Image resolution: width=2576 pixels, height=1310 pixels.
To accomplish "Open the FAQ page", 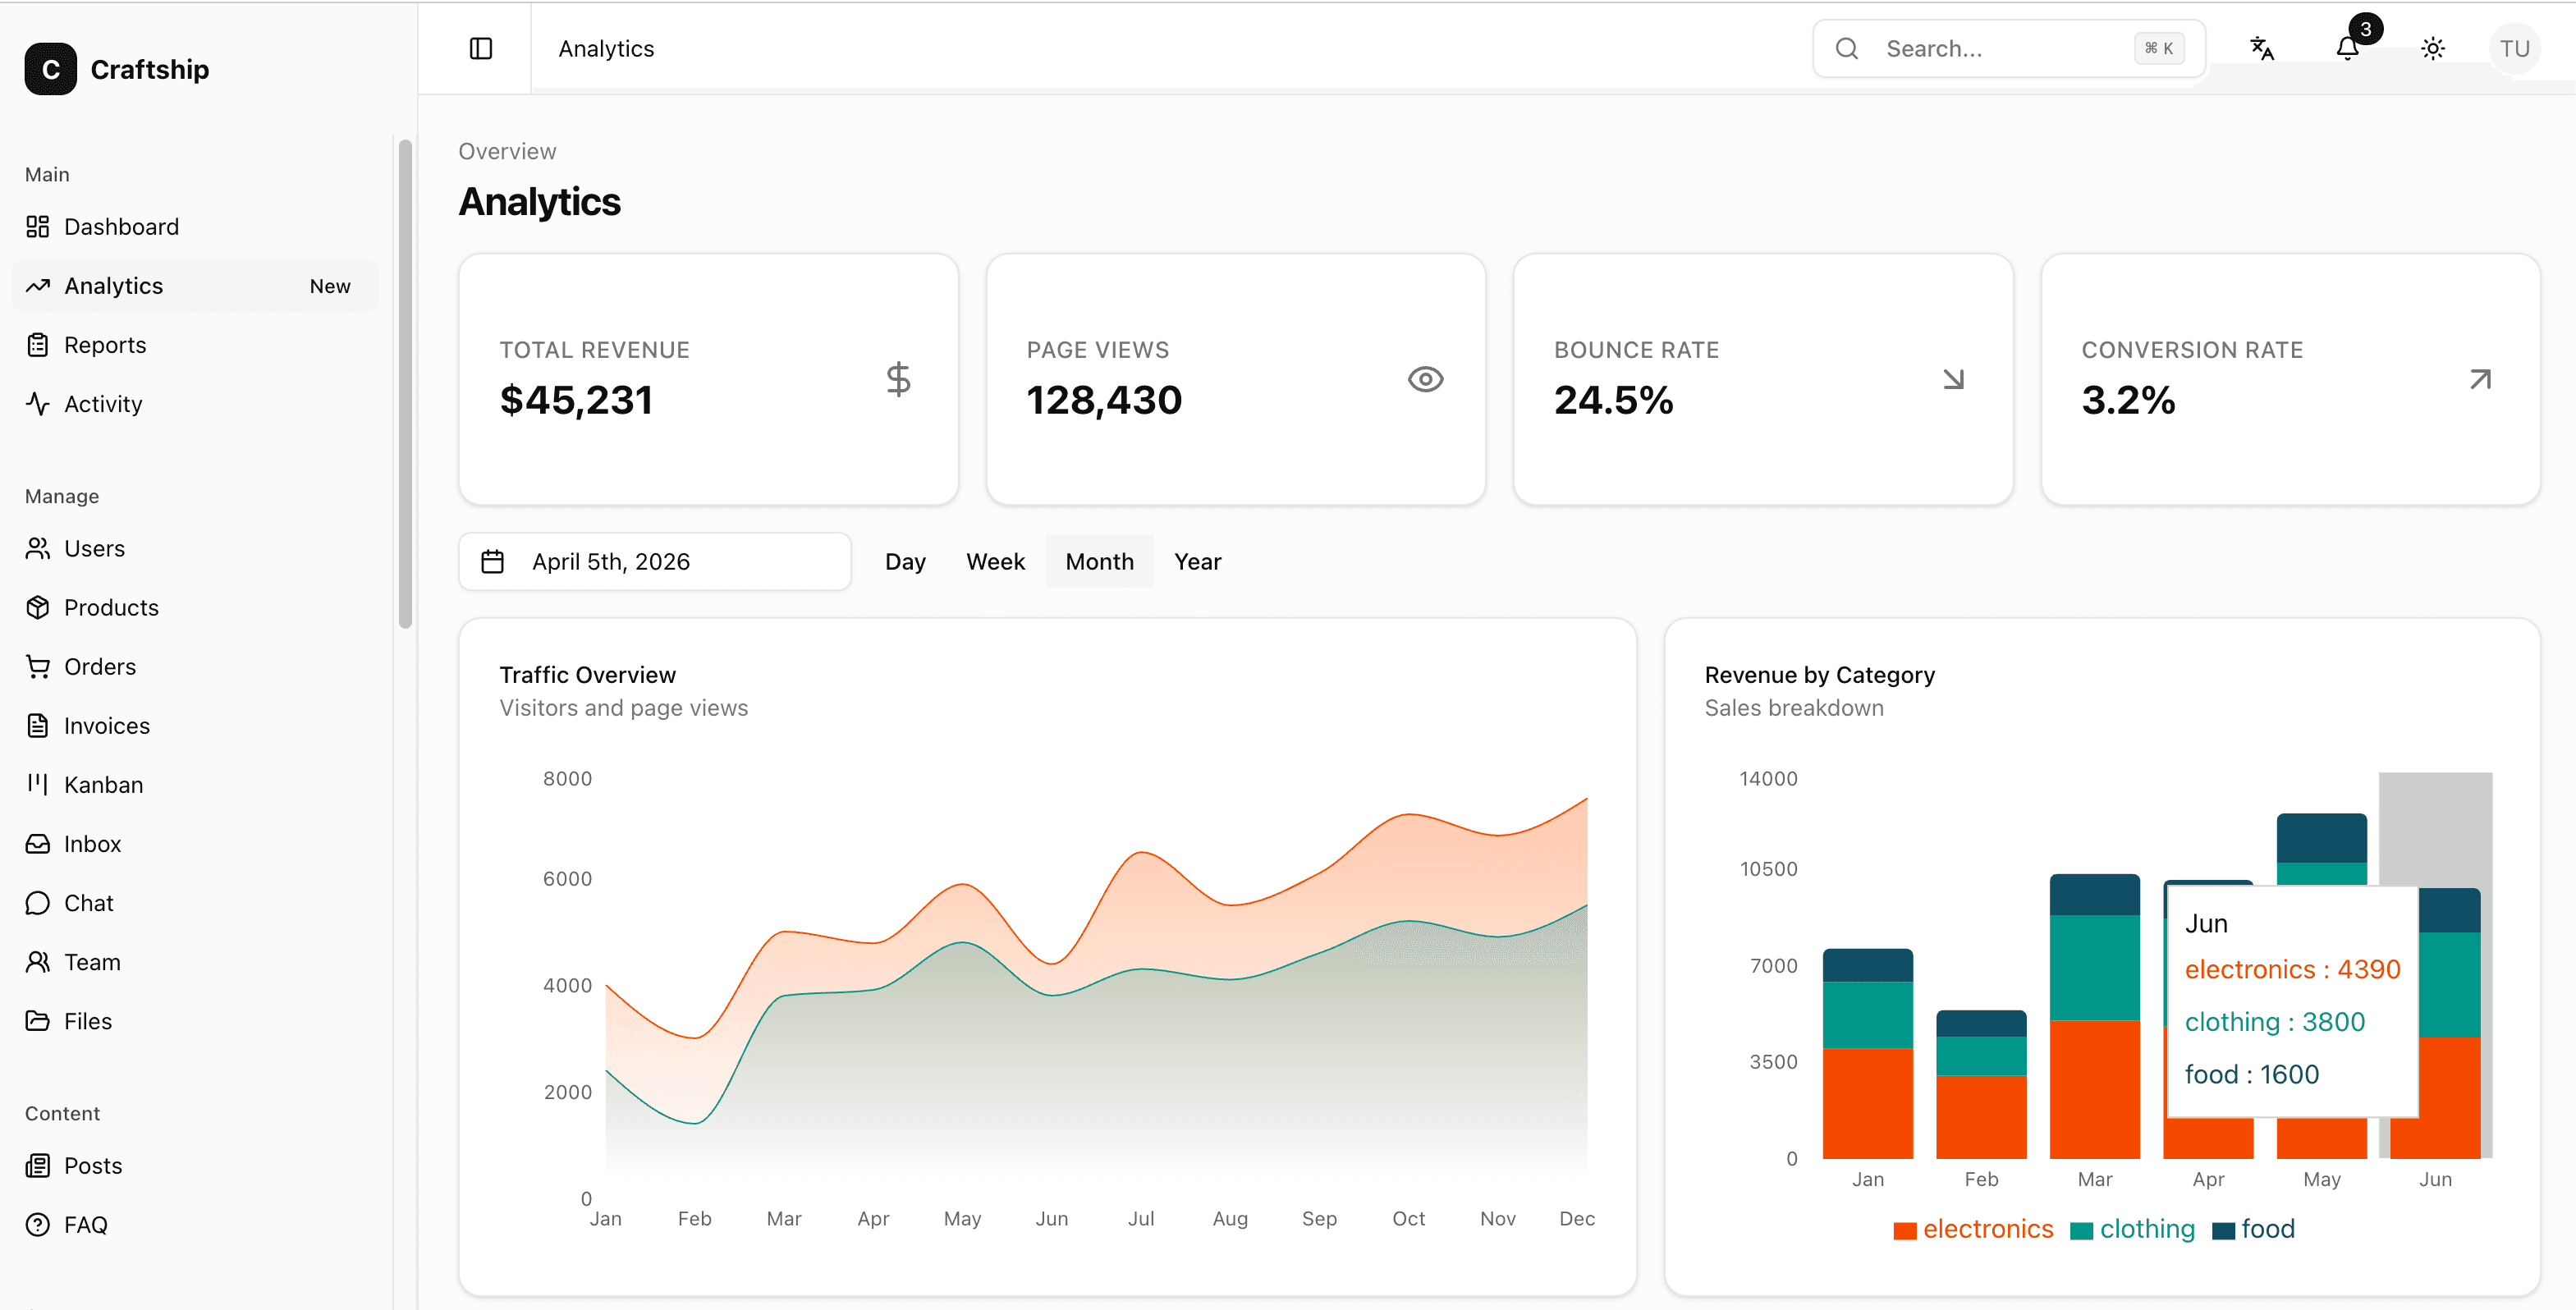I will 87,1223.
